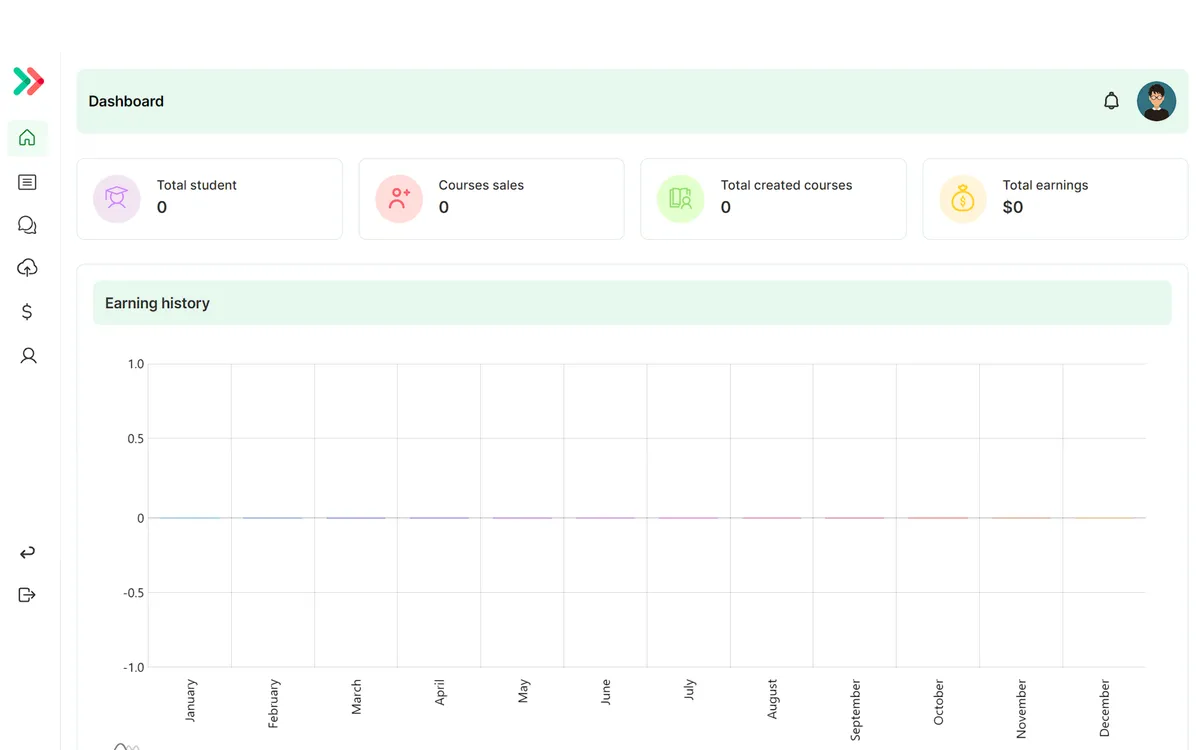Click the Courses sales person icon
The image size is (1200, 750).
399,199
